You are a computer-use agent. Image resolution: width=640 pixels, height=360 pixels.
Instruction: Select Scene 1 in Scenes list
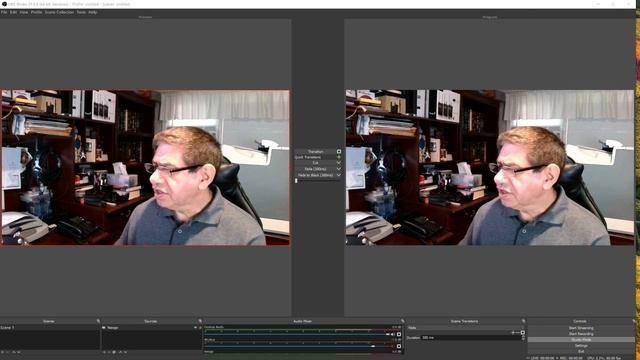coord(50,328)
